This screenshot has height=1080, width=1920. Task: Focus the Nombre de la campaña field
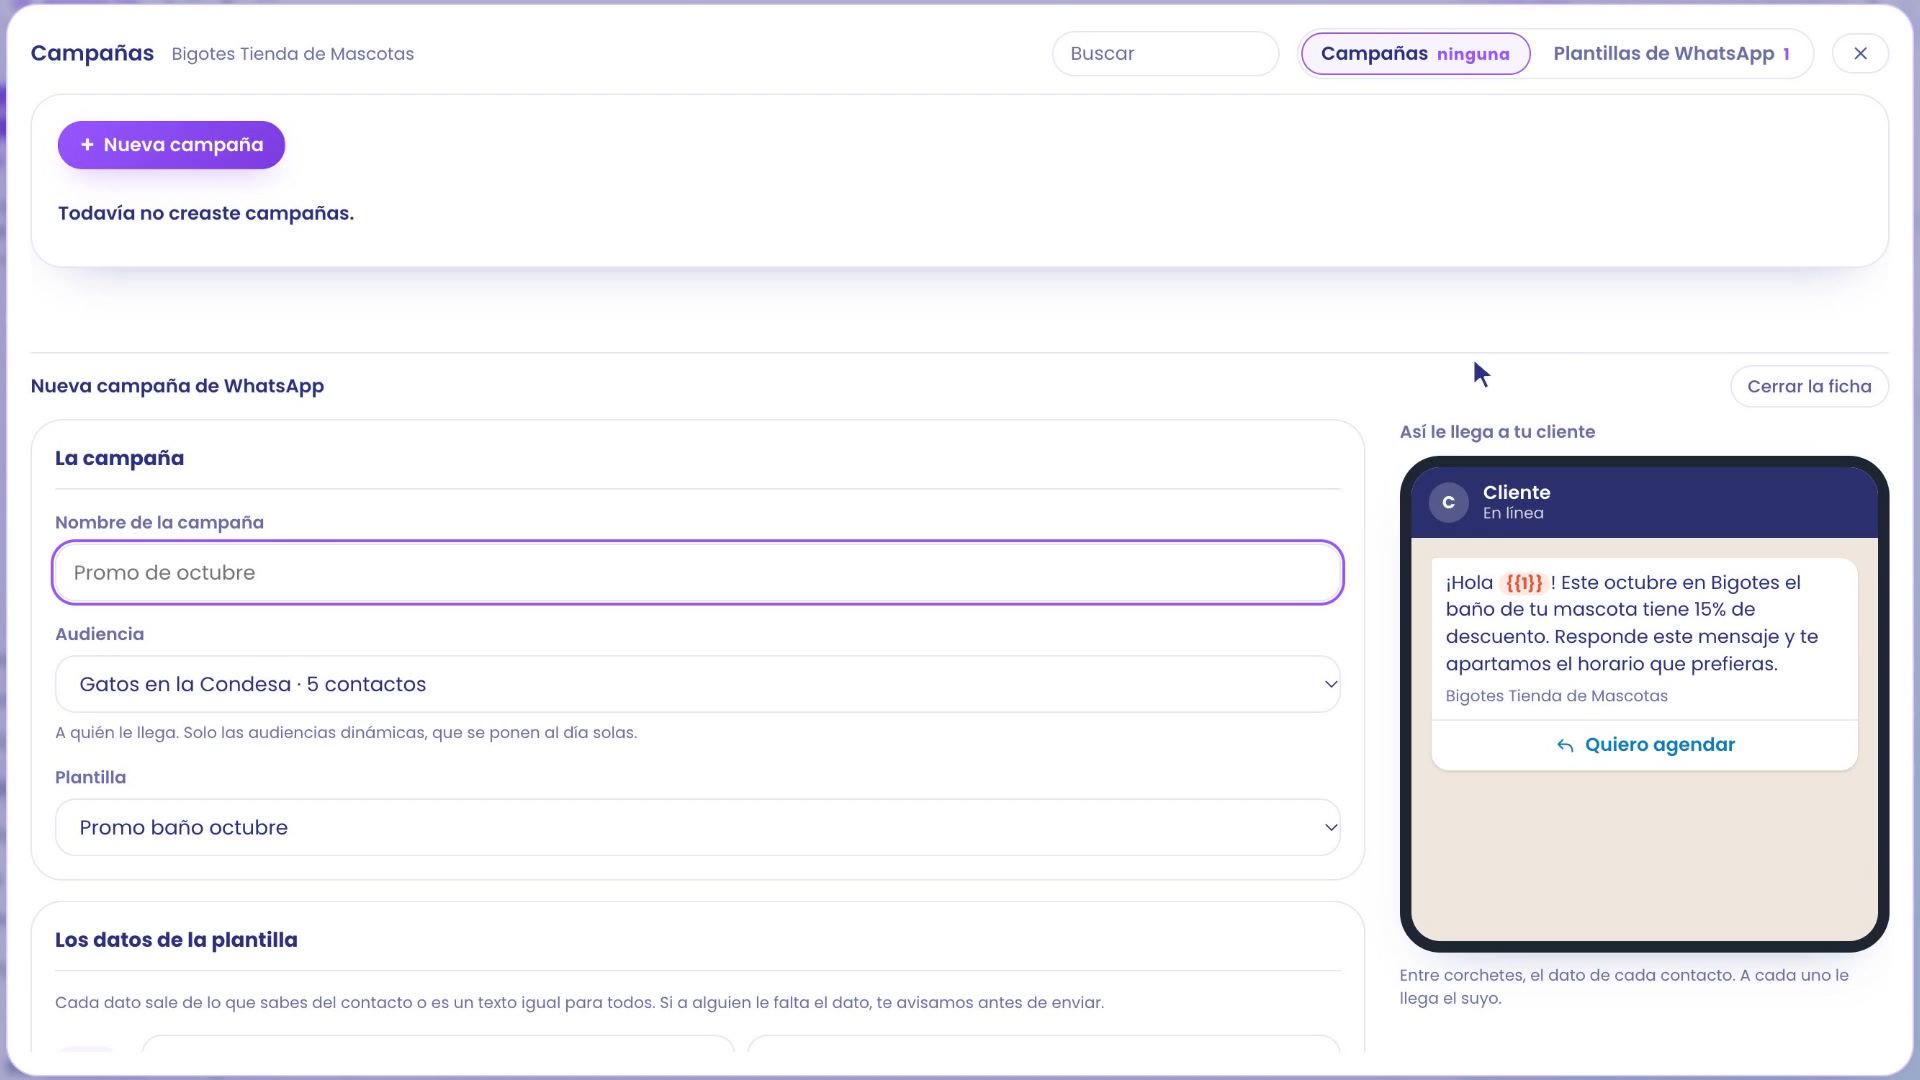tap(698, 573)
